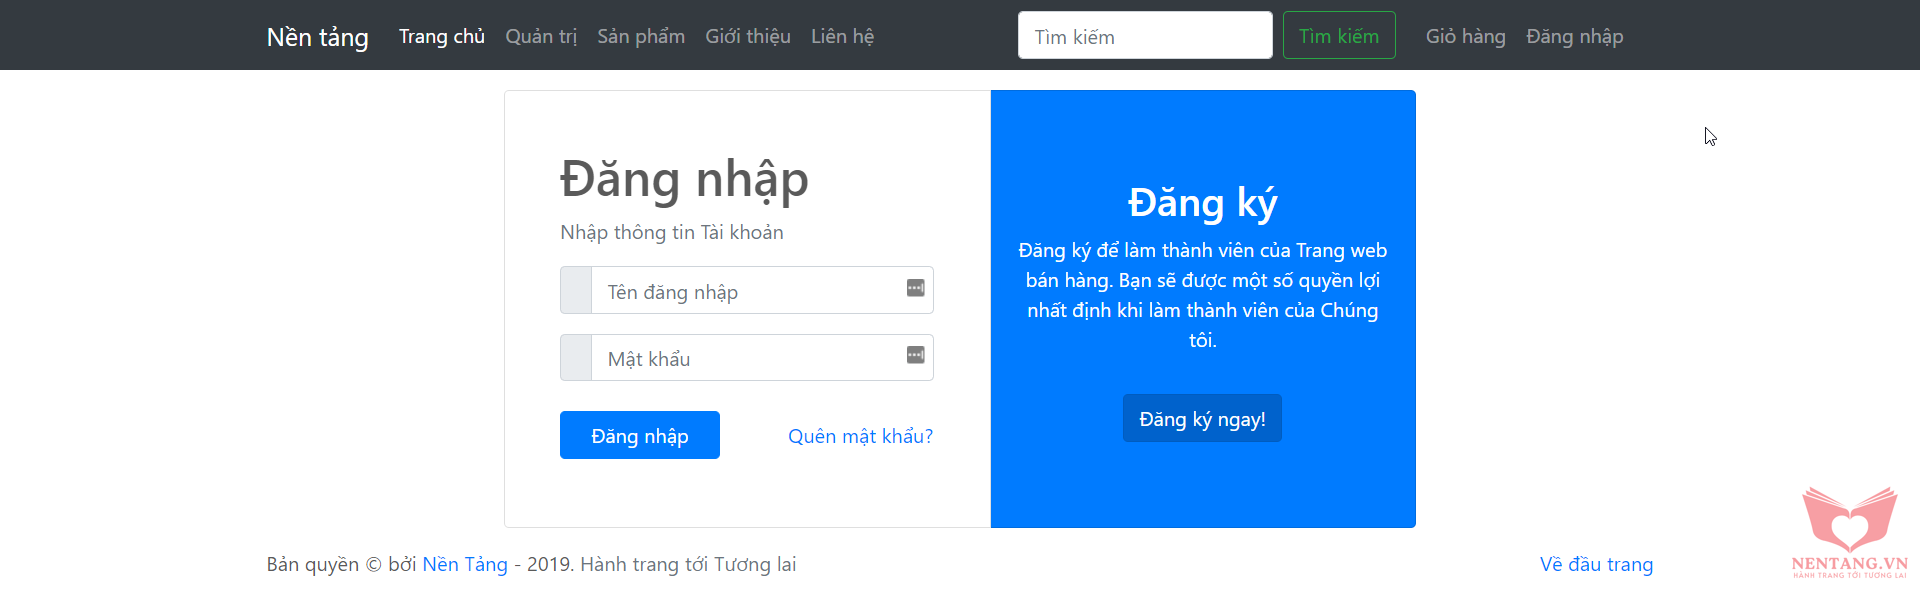Navigate to Giới thiệu
Viewport: 1920px width, 603px height.
pyautogui.click(x=747, y=36)
